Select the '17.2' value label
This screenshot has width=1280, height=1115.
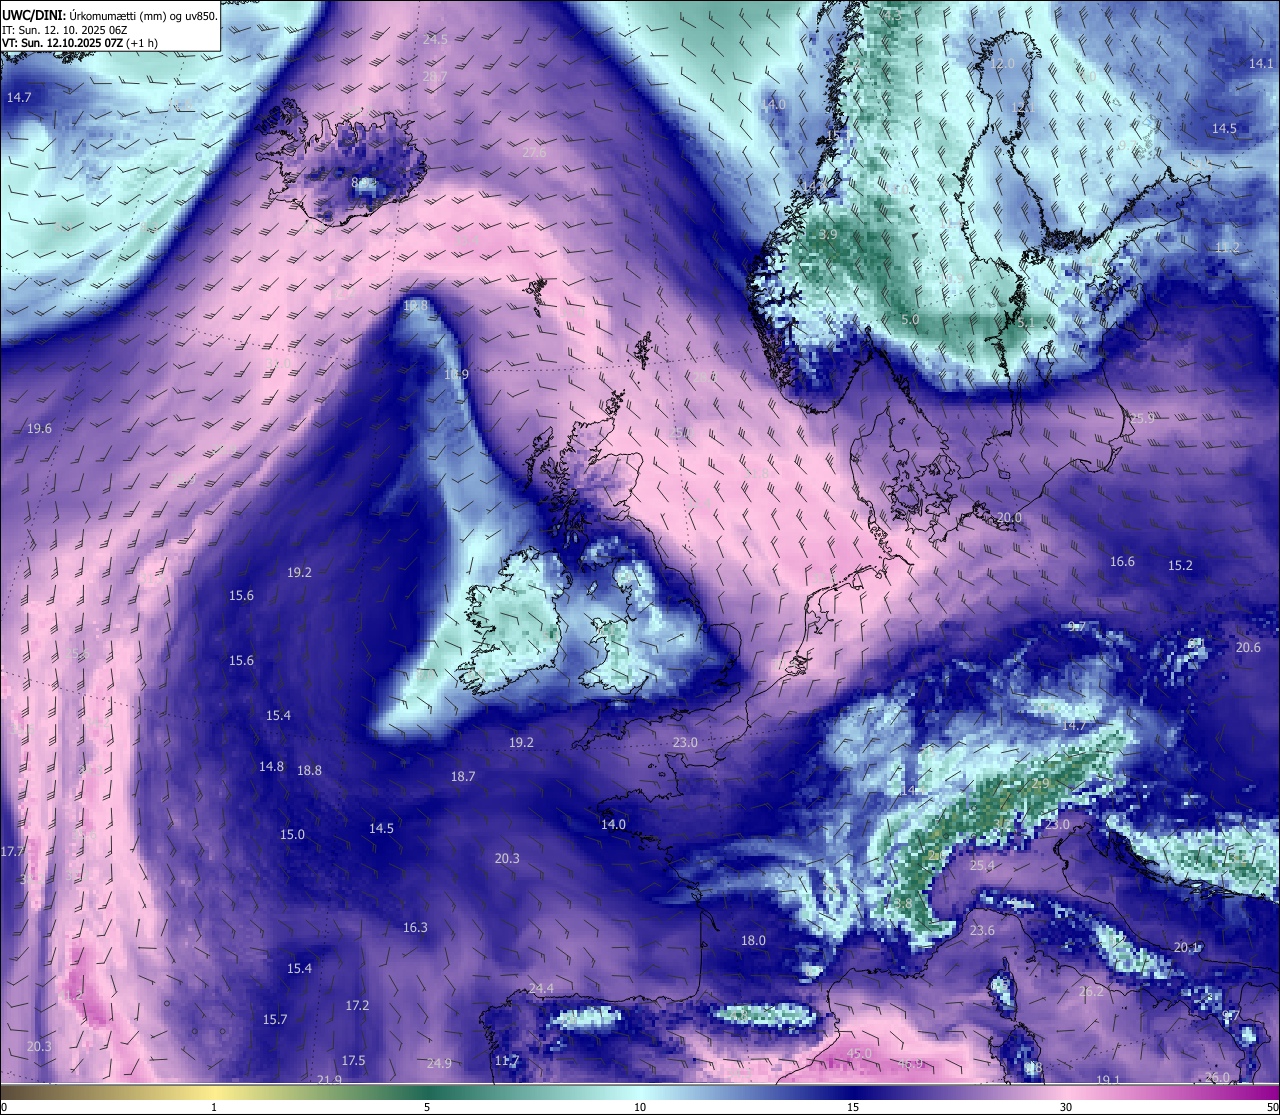357,1006
